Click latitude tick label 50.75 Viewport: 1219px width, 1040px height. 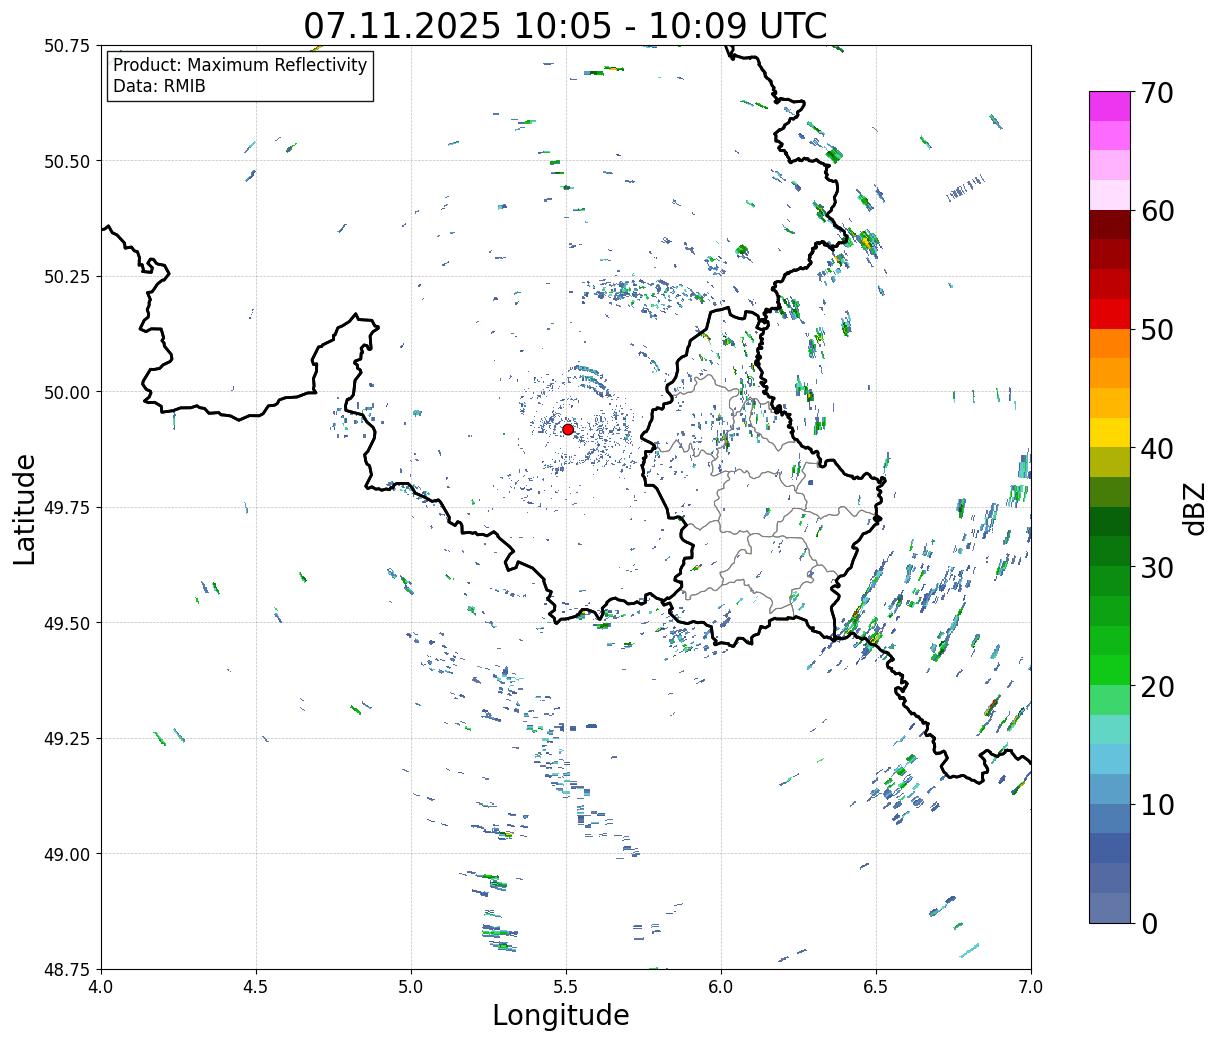pos(67,46)
